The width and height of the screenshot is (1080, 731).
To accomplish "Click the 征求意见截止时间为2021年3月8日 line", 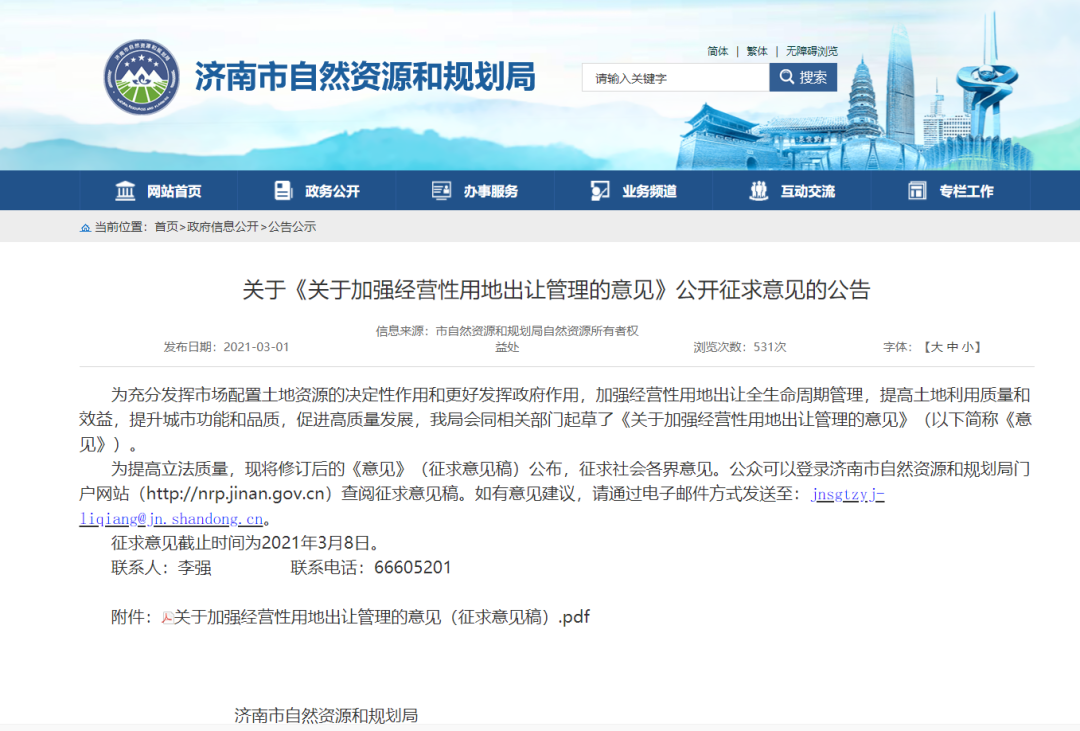I will [245, 544].
